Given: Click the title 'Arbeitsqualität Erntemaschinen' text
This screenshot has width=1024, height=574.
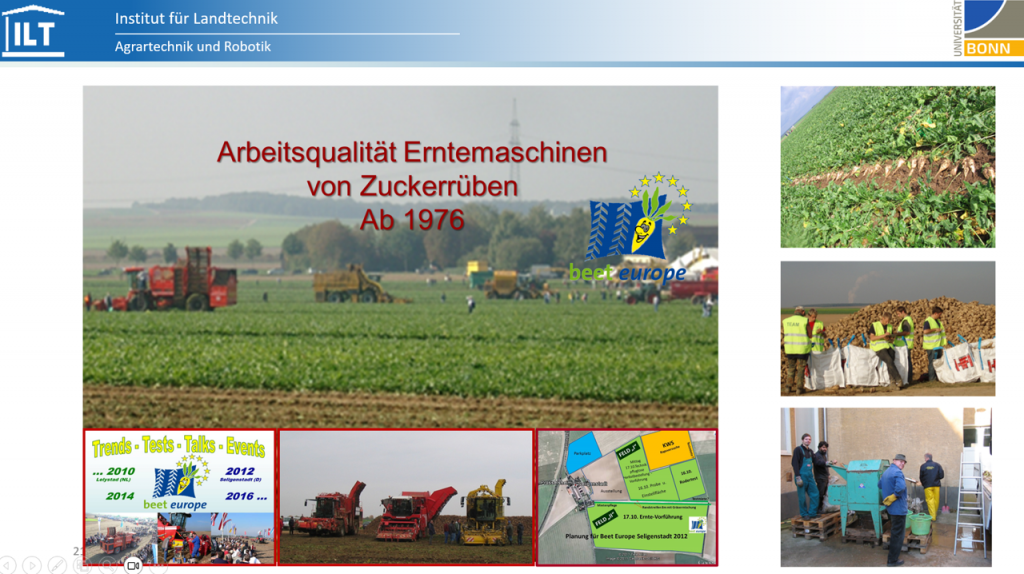Looking at the screenshot, I should [412, 153].
